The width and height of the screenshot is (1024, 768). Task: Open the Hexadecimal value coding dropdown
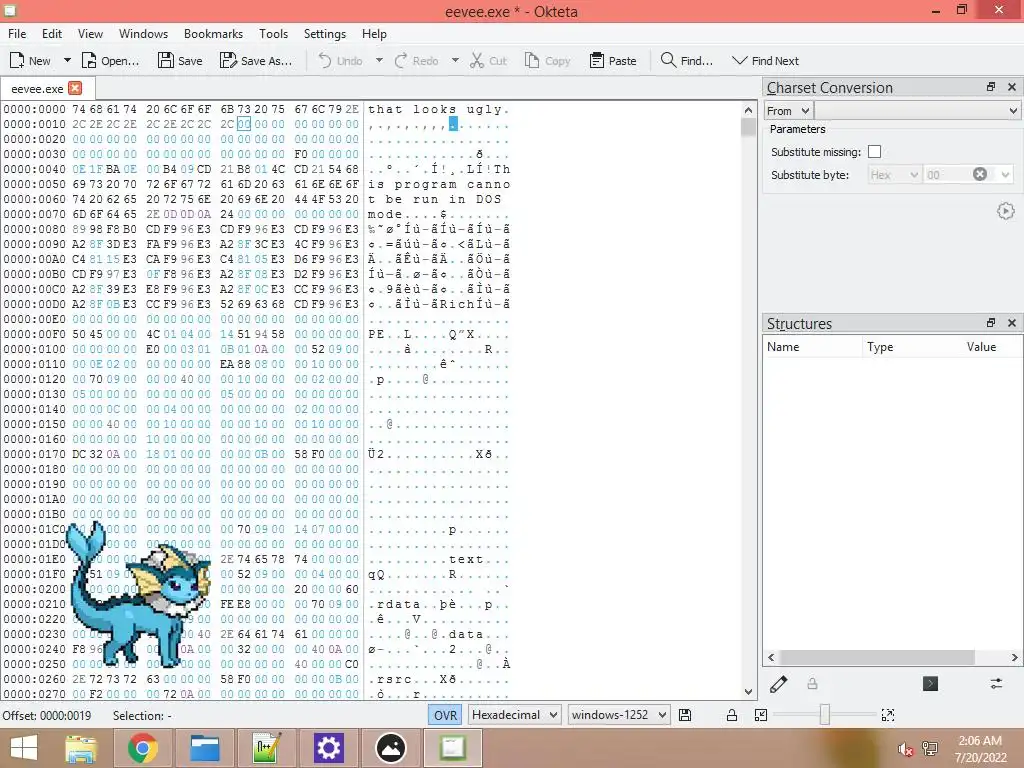(x=515, y=715)
